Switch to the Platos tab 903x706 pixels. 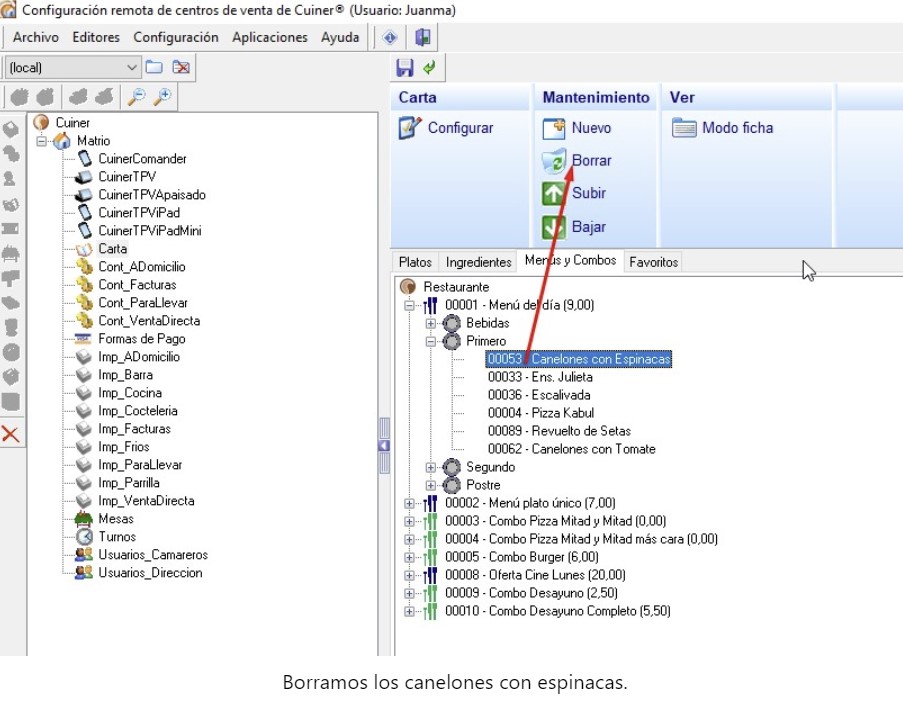coord(415,263)
